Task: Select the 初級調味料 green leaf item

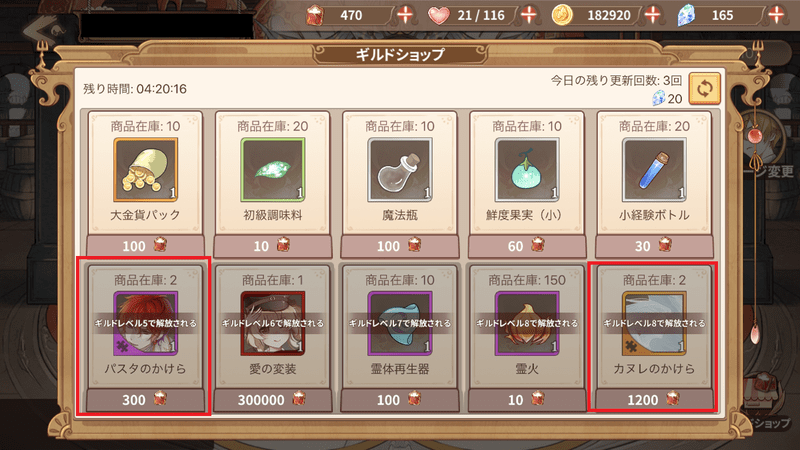Action: coord(272,170)
